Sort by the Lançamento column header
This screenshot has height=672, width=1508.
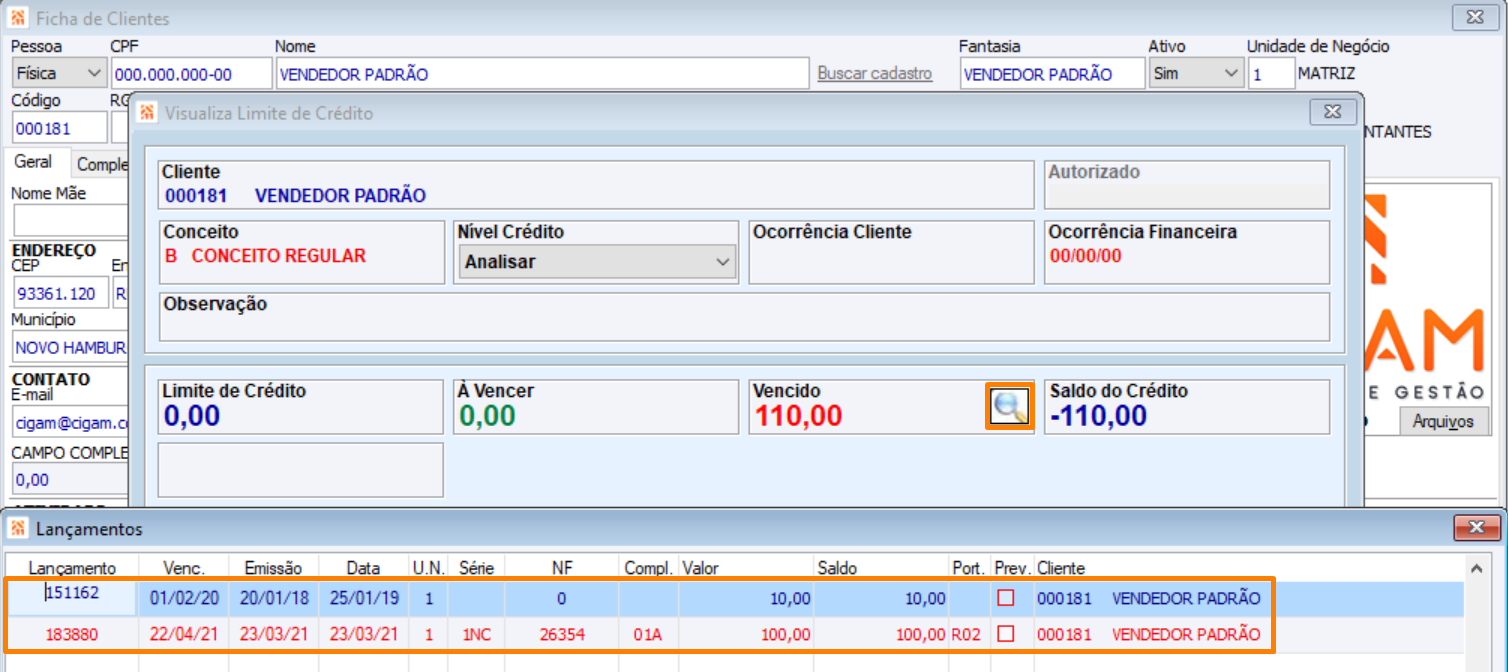click(x=72, y=568)
